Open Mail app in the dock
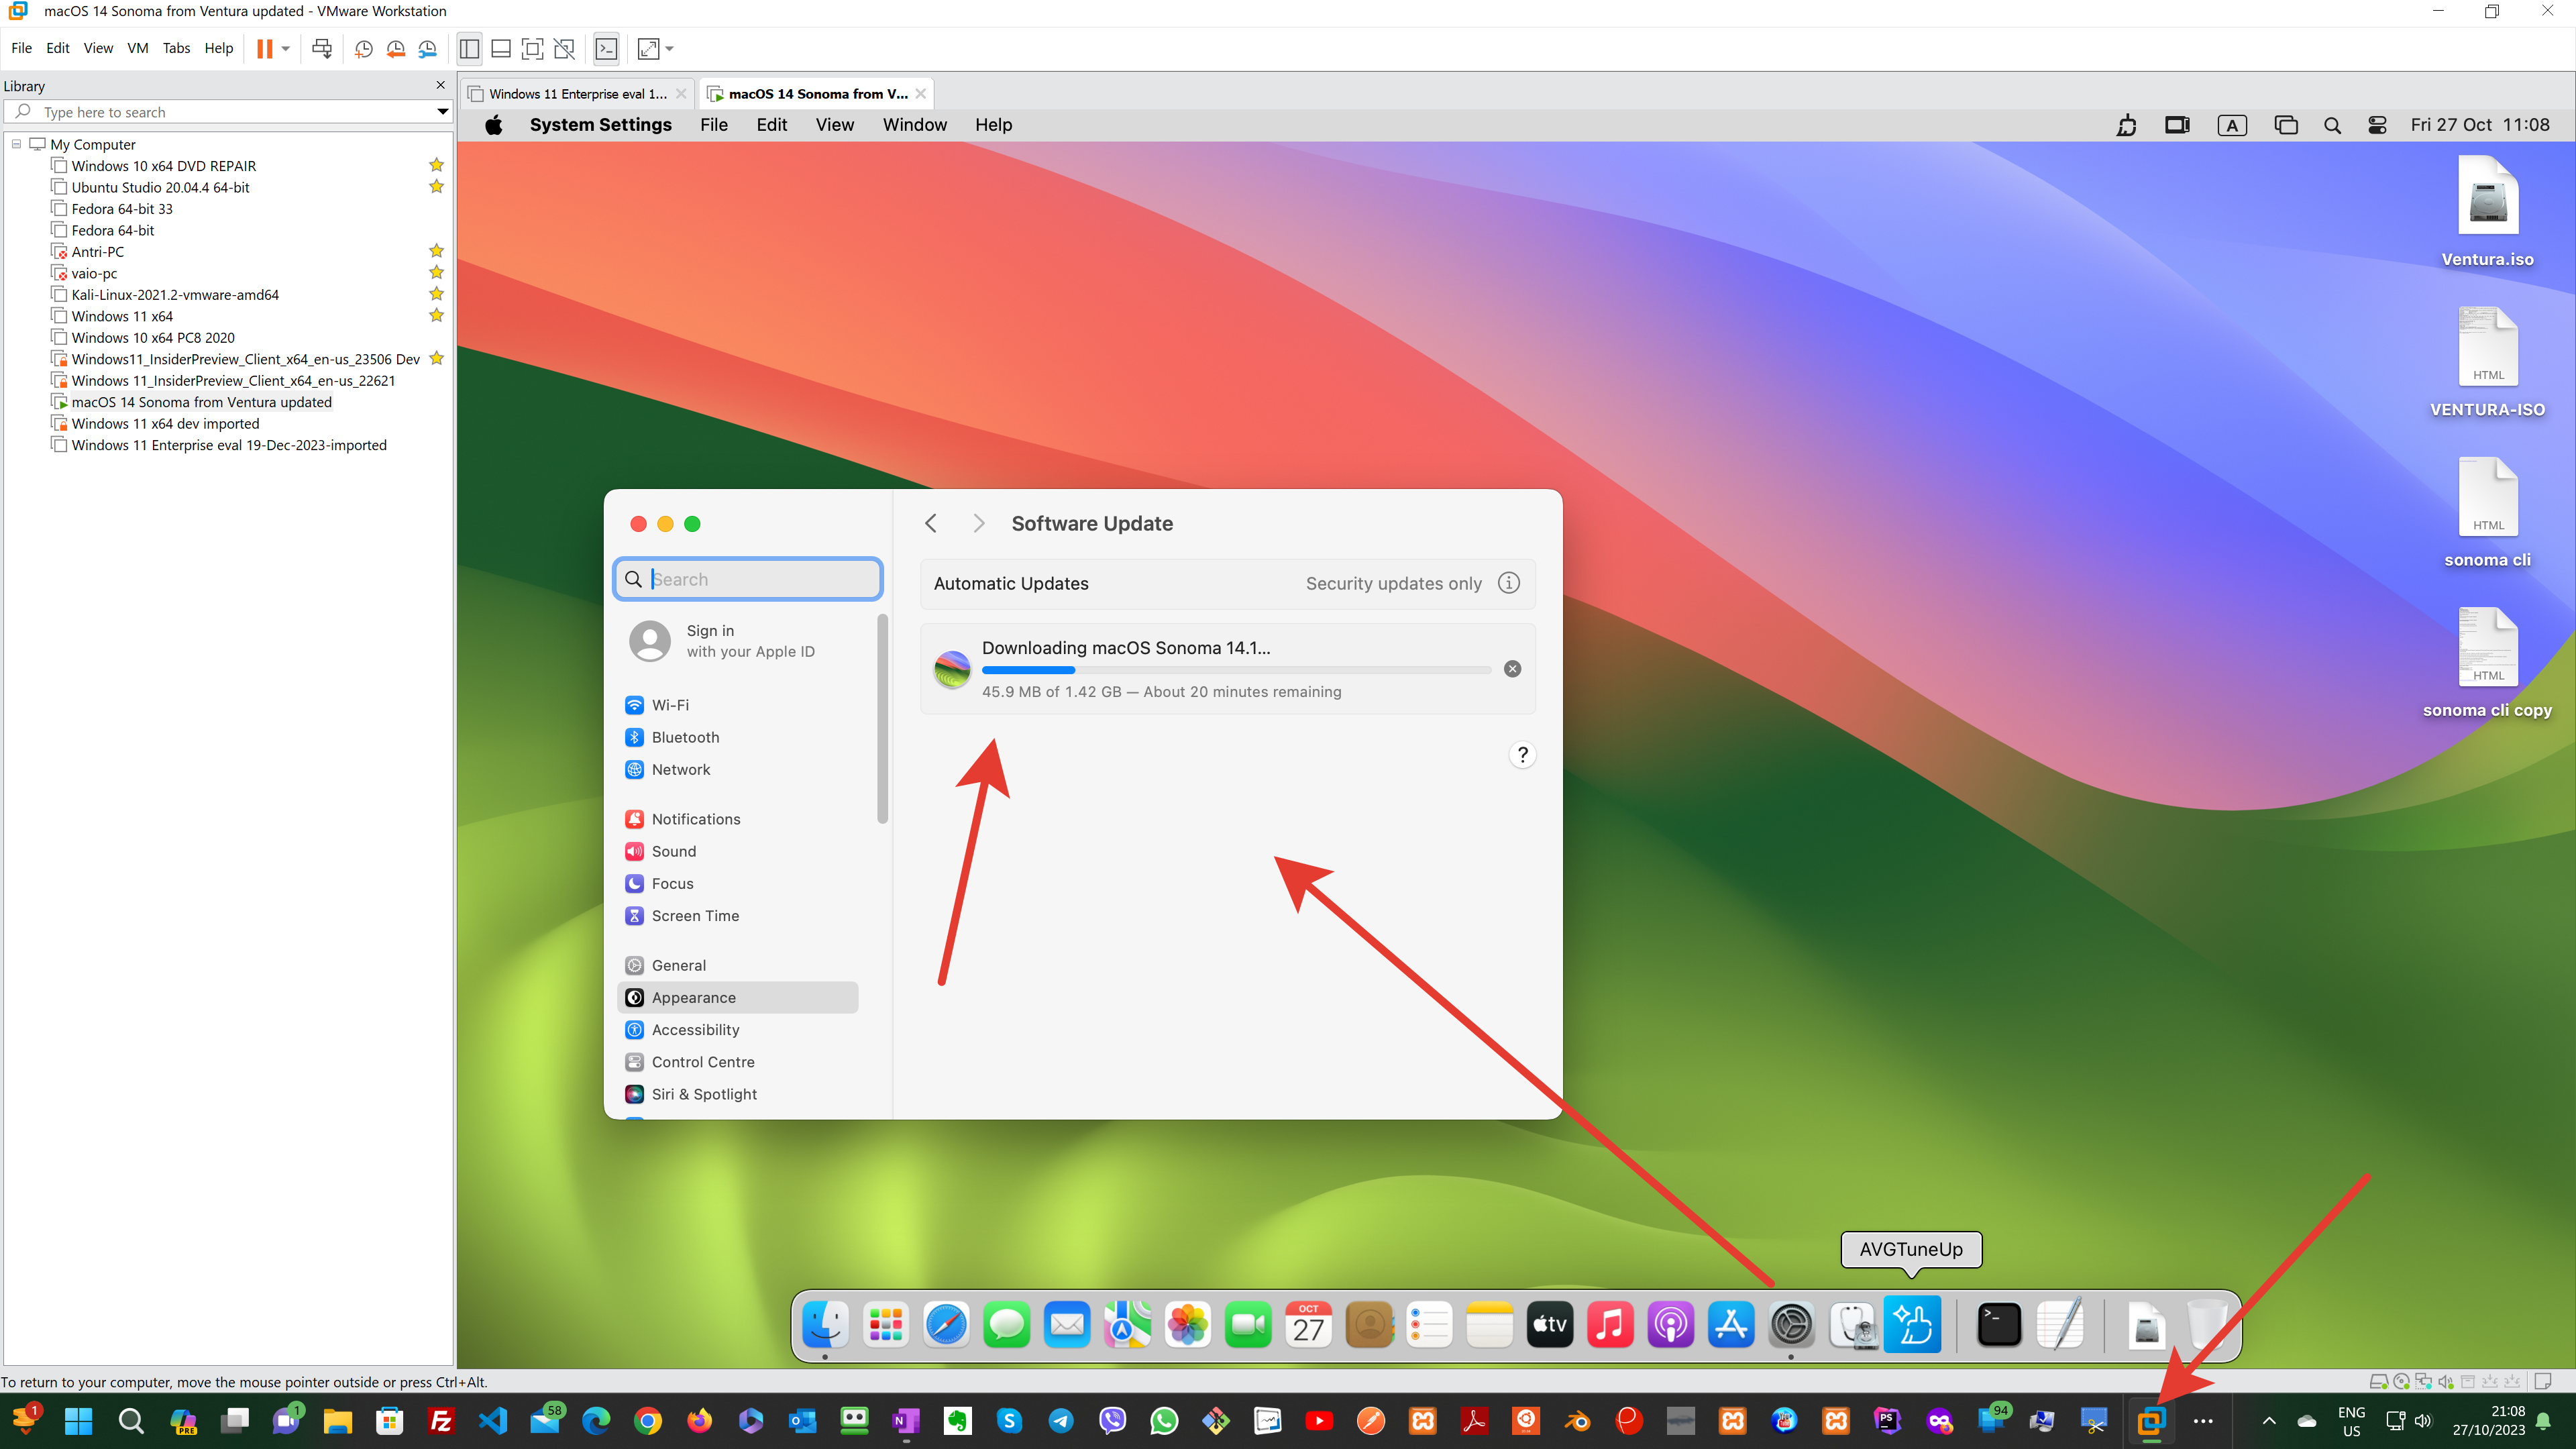 pos(1067,1325)
